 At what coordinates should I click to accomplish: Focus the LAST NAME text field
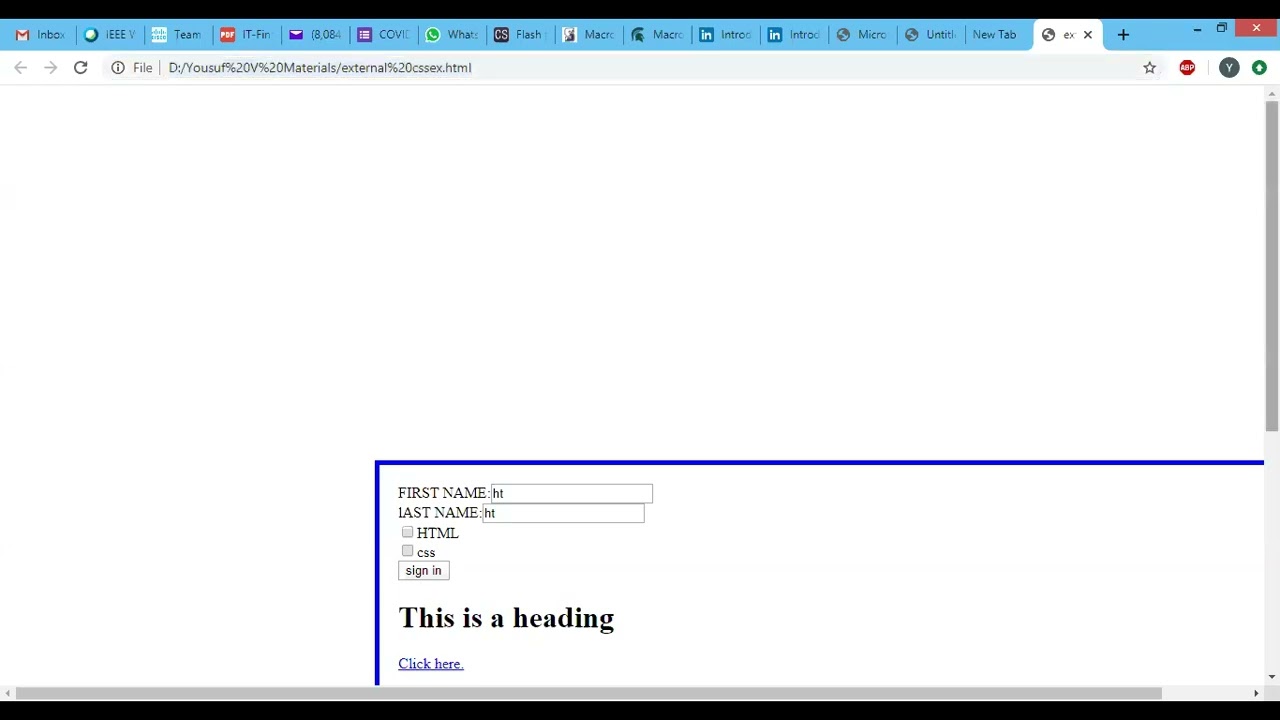563,513
